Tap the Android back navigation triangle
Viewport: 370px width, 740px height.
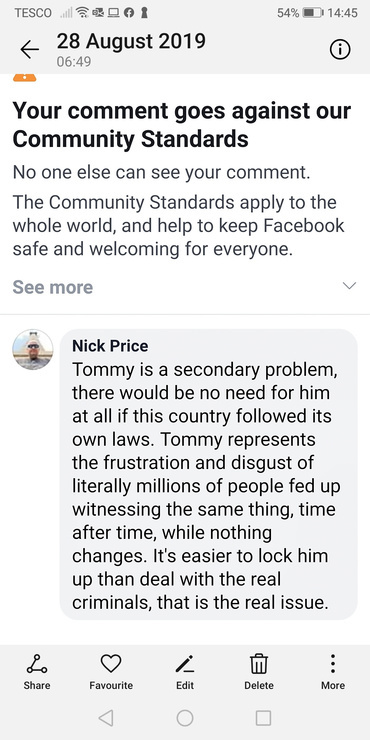(106, 718)
